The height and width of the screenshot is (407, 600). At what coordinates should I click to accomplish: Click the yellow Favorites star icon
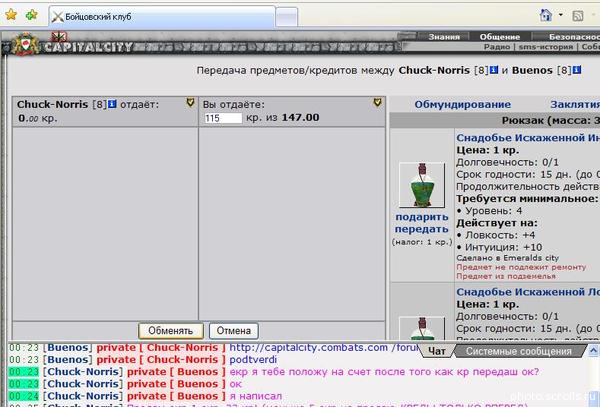click(x=11, y=15)
